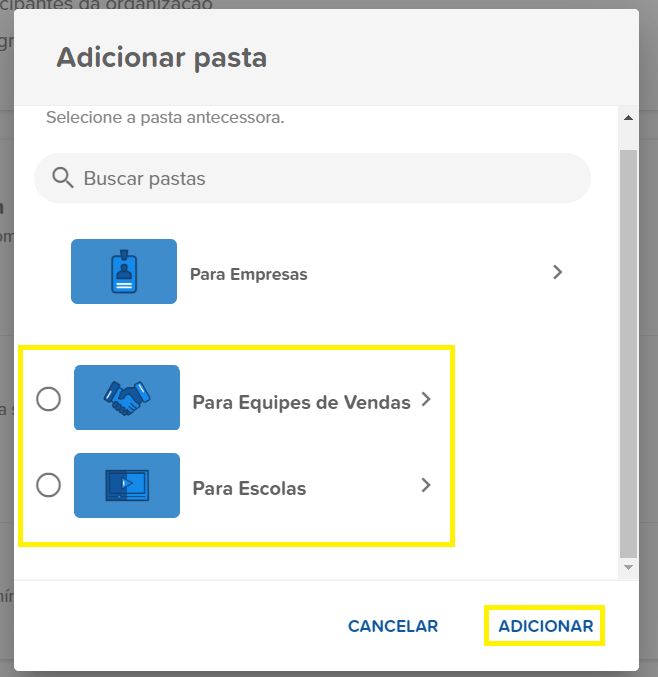Choose the Para Escolas folder label
The width and height of the screenshot is (658, 677).
(x=249, y=488)
